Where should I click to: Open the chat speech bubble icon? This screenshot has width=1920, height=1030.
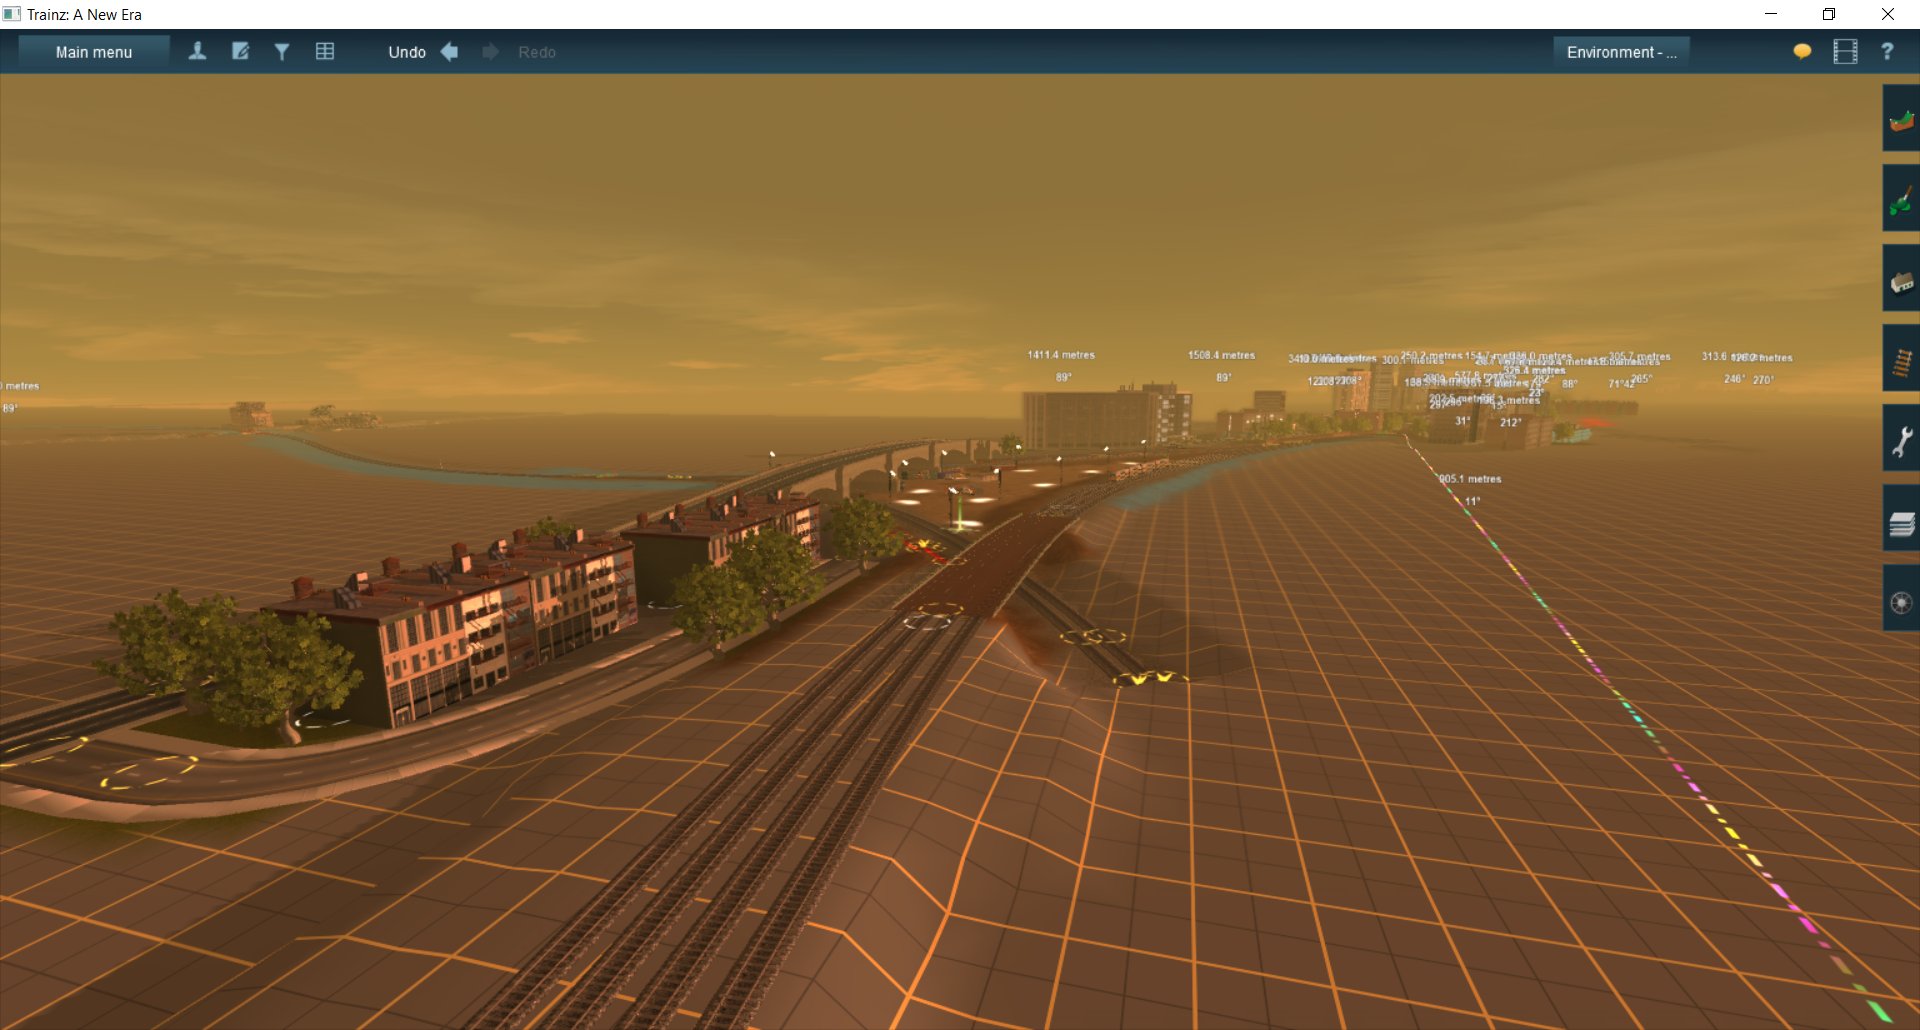tap(1802, 51)
